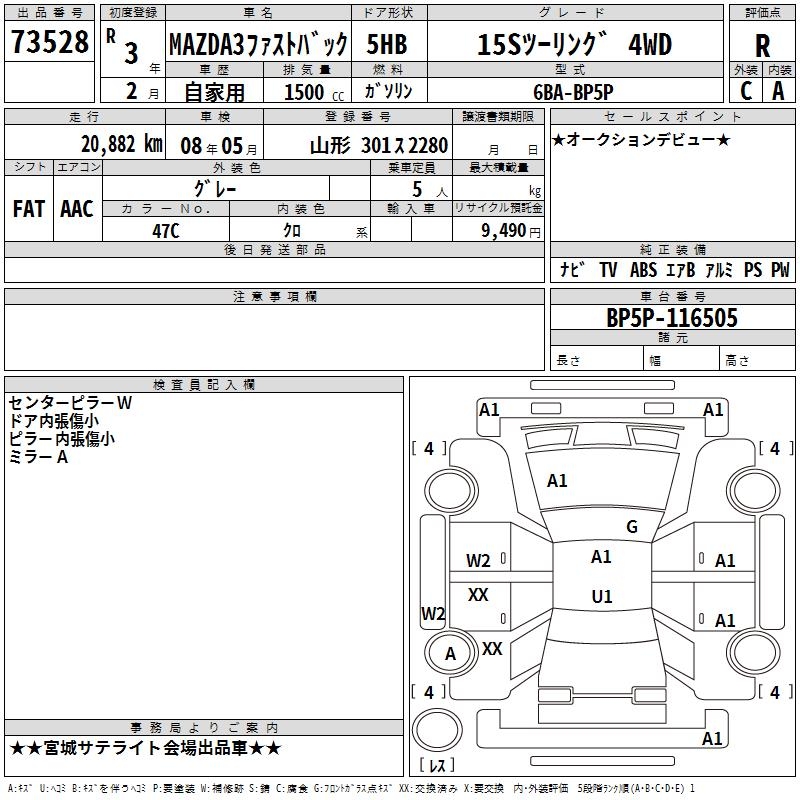Click the G mark on the windshield

pos(631,527)
